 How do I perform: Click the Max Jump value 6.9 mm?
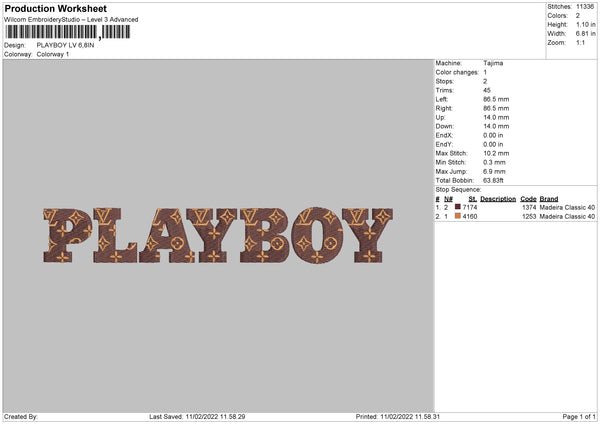(x=494, y=171)
